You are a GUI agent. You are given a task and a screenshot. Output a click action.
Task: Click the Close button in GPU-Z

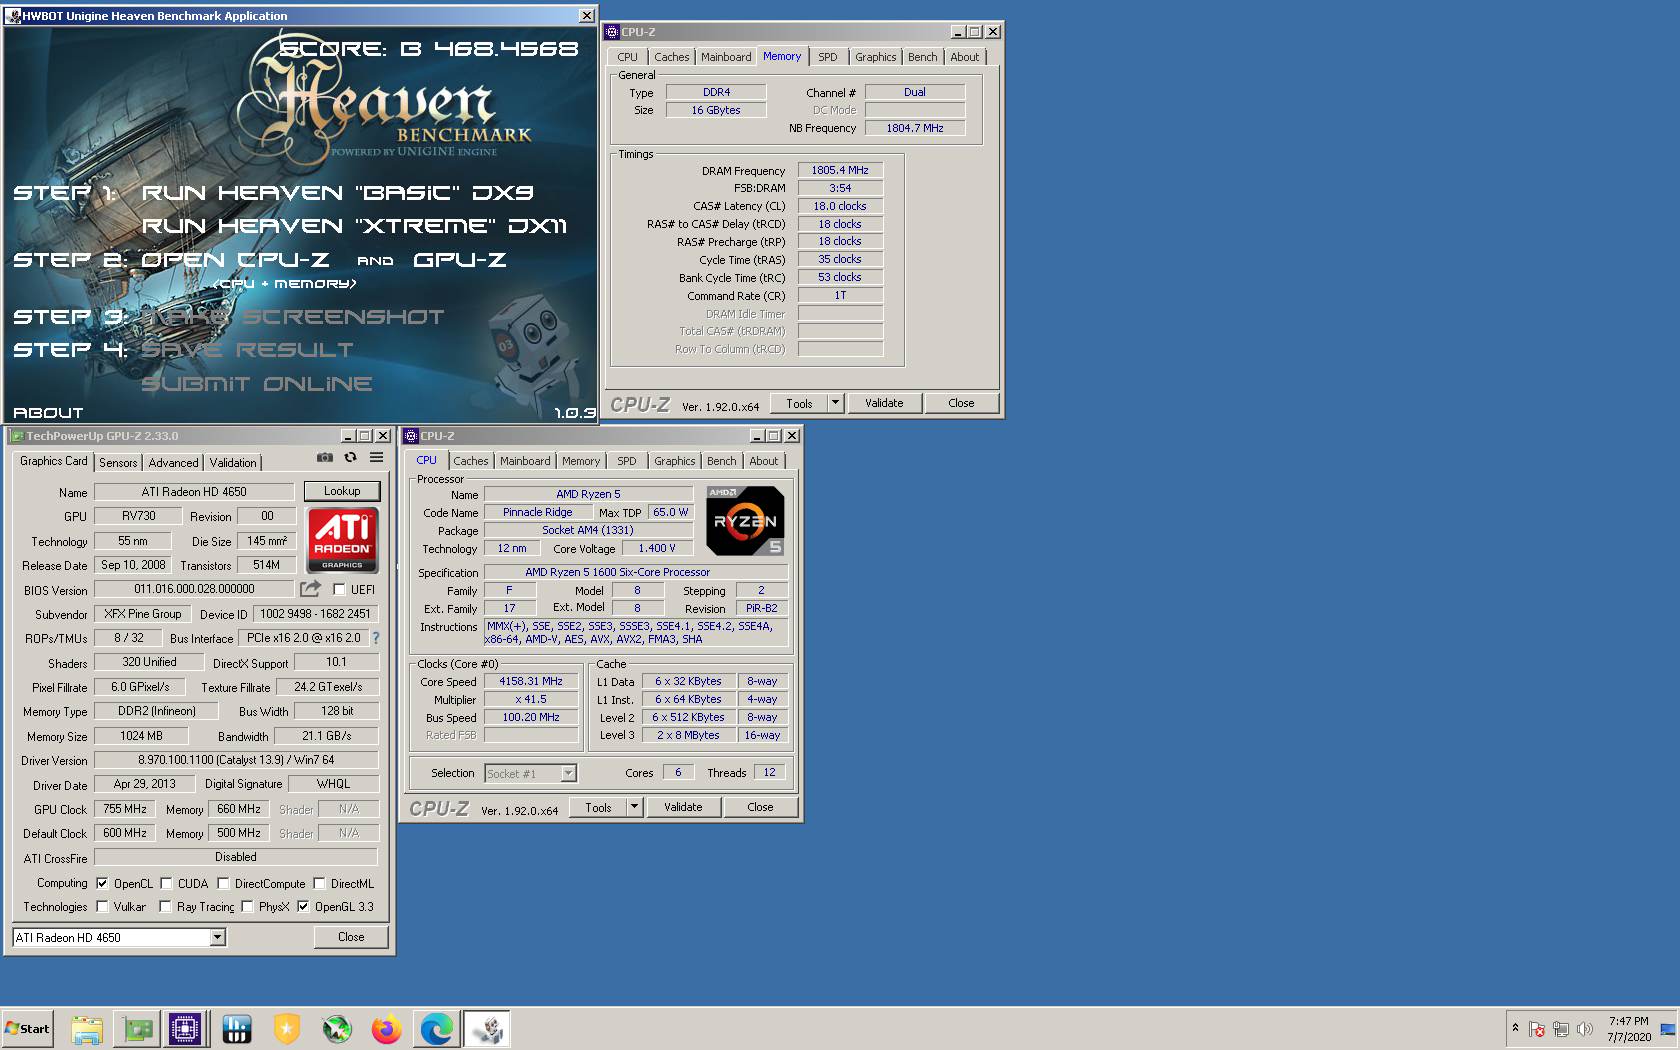pos(351,937)
